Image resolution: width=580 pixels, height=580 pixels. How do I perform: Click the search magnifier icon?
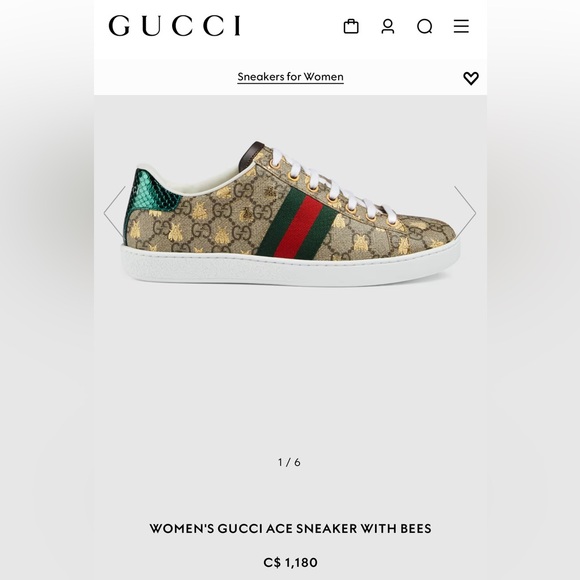(x=425, y=27)
